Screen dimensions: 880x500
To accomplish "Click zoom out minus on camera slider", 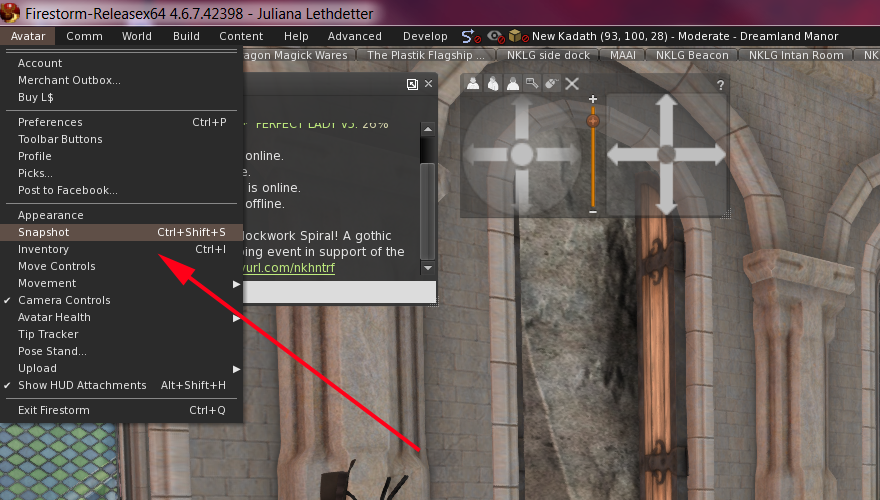I will pyautogui.click(x=593, y=212).
